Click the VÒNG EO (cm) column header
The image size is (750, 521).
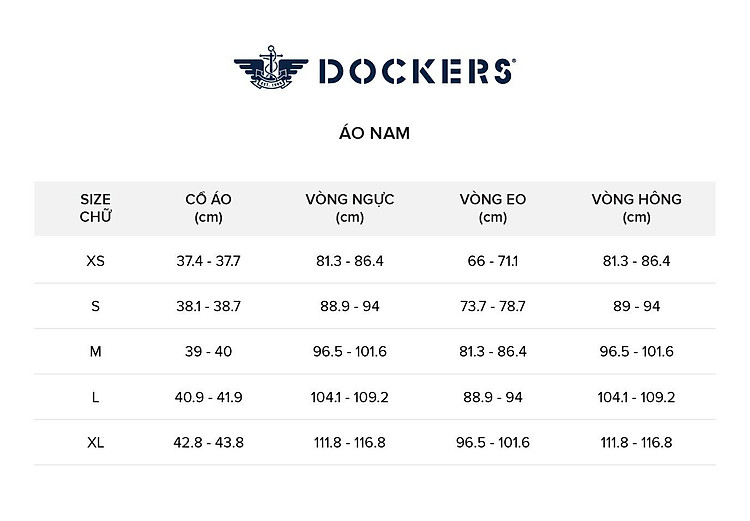[493, 208]
